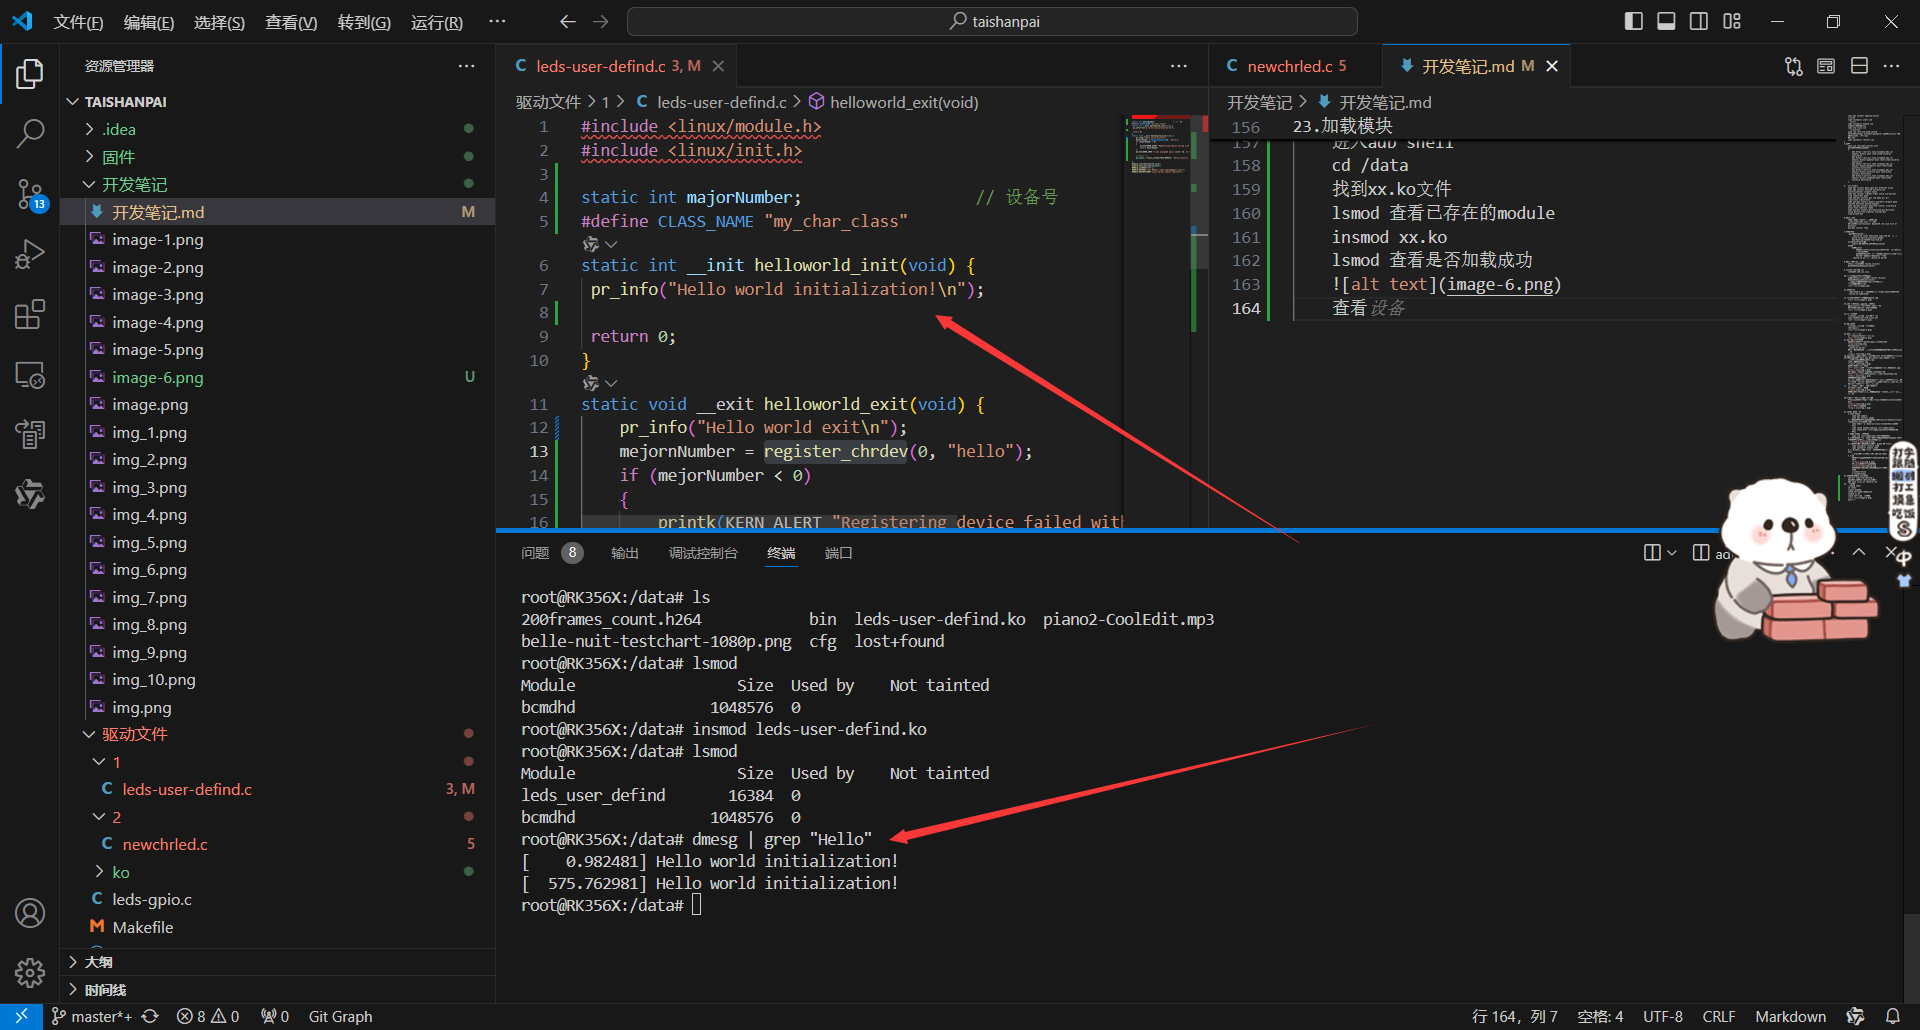Click Git Graph in status bar
Screen dimensions: 1920x1030
tap(340, 1016)
